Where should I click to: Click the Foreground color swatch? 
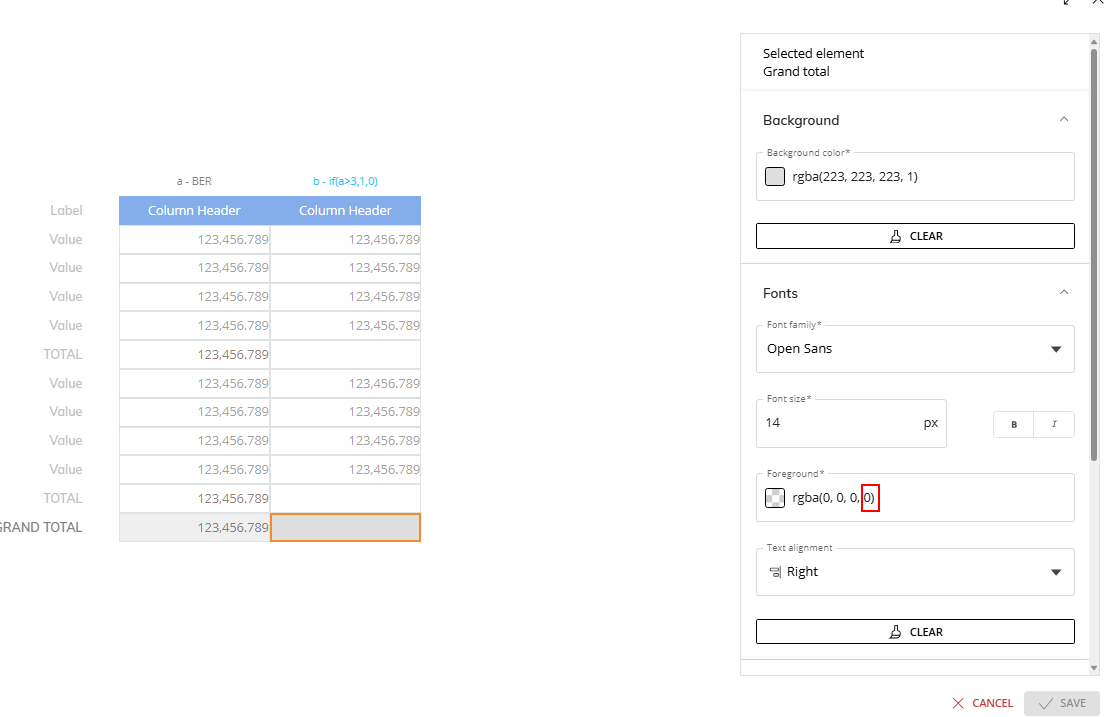point(774,498)
